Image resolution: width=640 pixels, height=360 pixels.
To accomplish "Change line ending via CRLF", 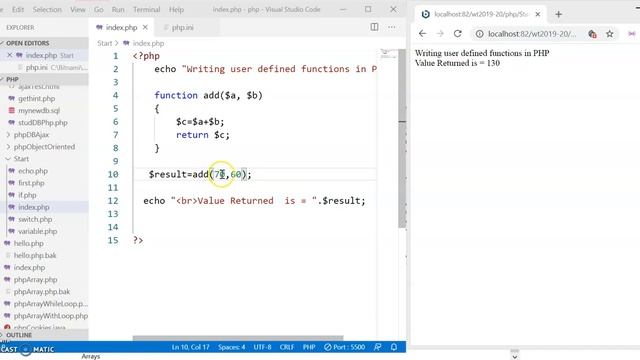I will tap(287, 347).
